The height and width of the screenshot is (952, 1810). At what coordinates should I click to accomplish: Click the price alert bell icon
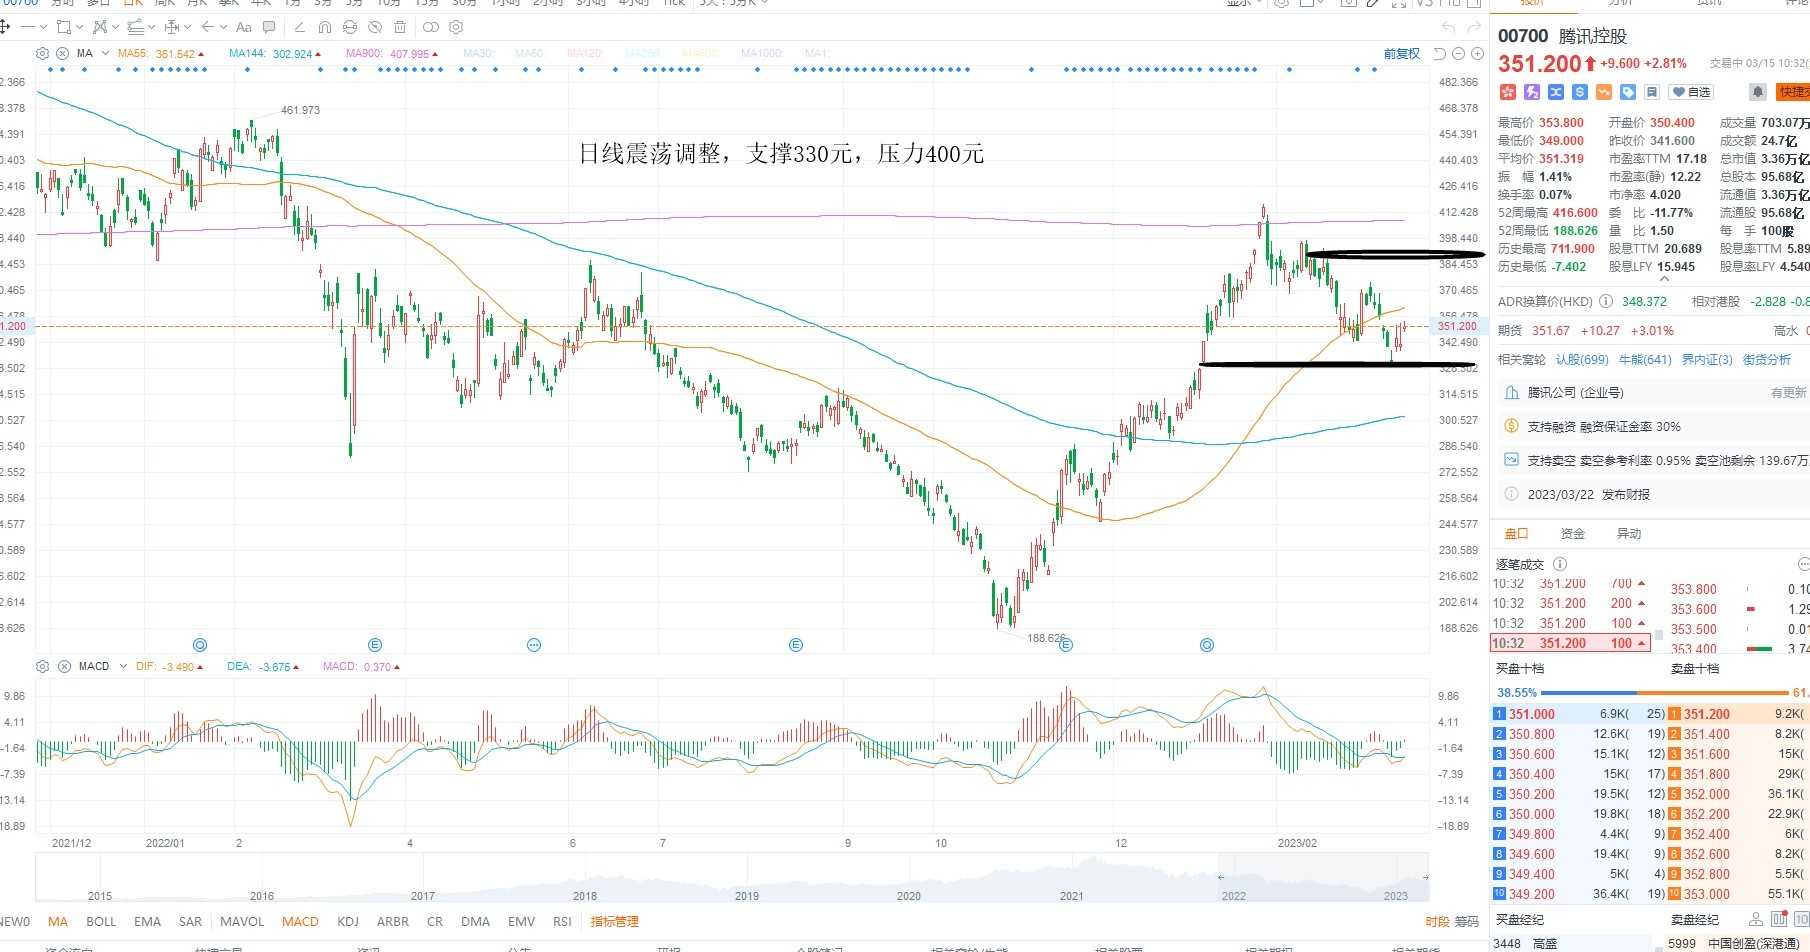tap(1757, 92)
